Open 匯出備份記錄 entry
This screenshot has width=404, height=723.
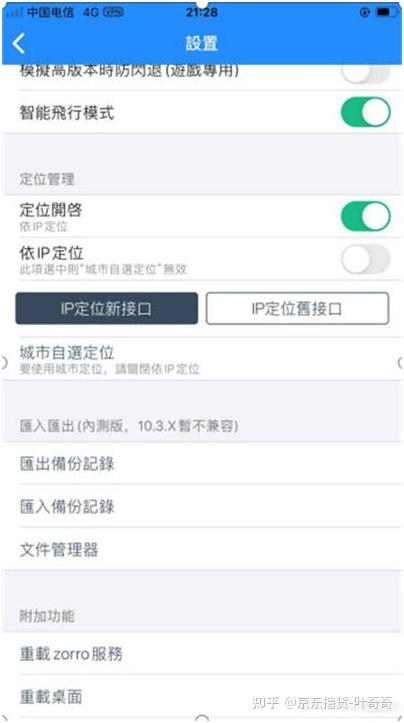[x=202, y=464]
